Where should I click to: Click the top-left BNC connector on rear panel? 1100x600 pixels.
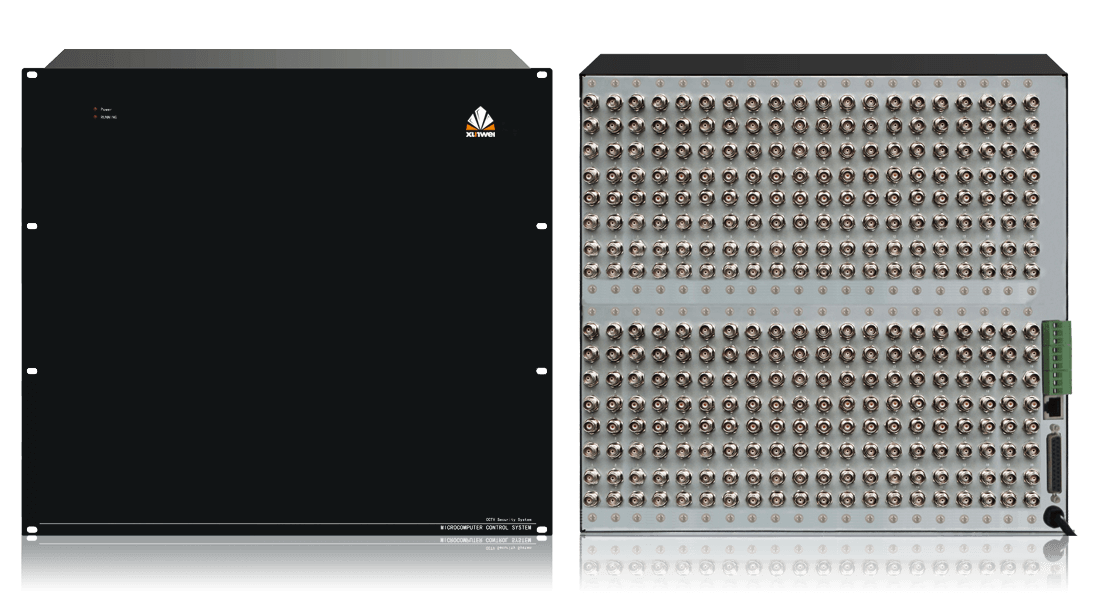pos(589,103)
